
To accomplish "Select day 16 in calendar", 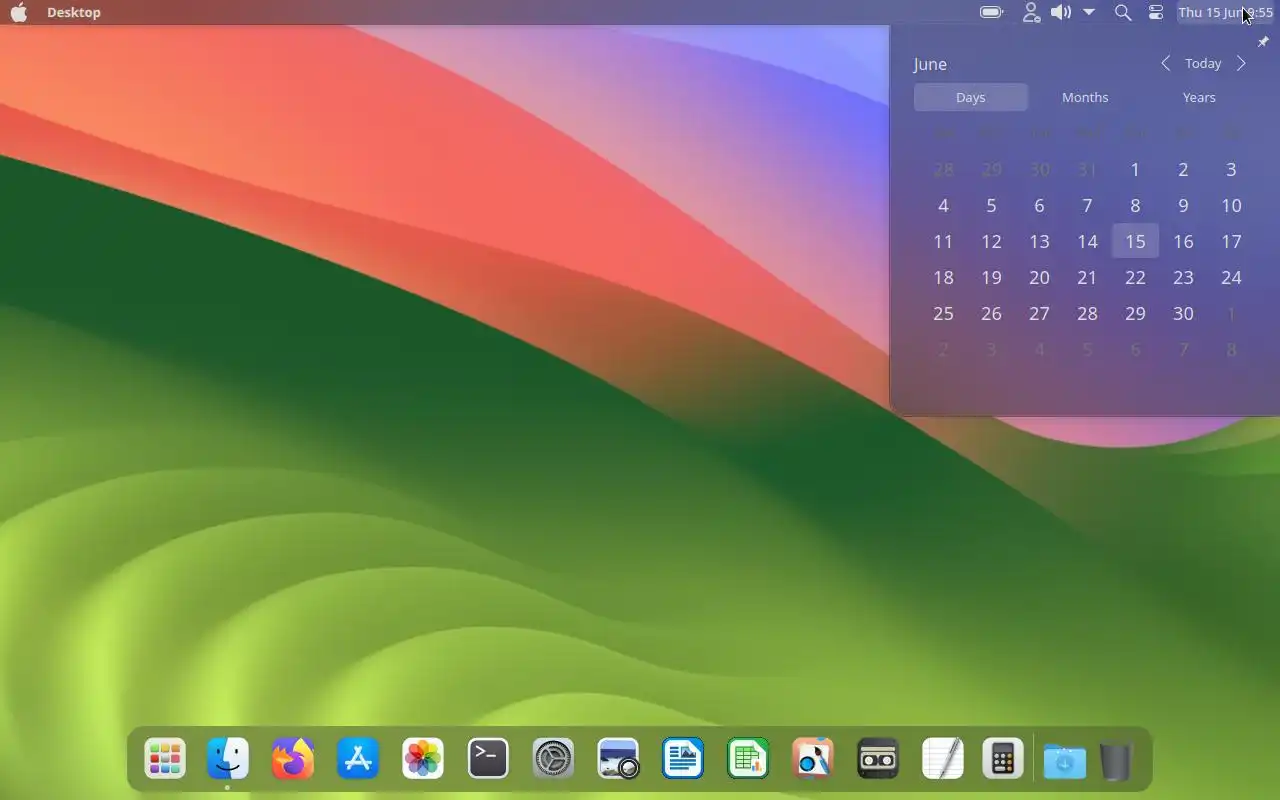I will [x=1183, y=241].
